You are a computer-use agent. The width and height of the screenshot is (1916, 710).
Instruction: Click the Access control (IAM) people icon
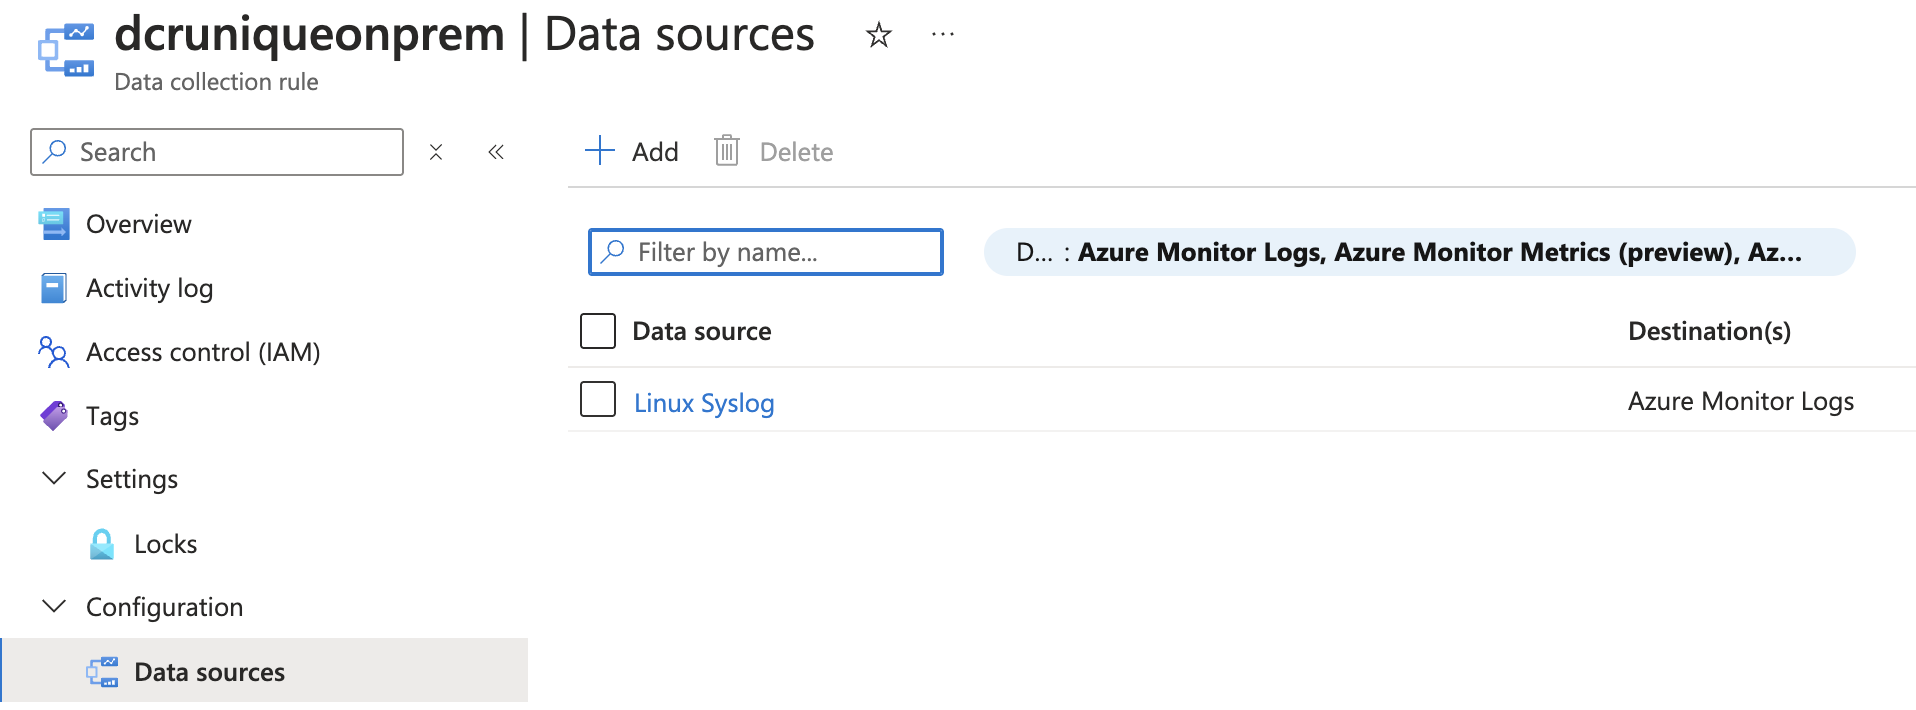point(54,352)
